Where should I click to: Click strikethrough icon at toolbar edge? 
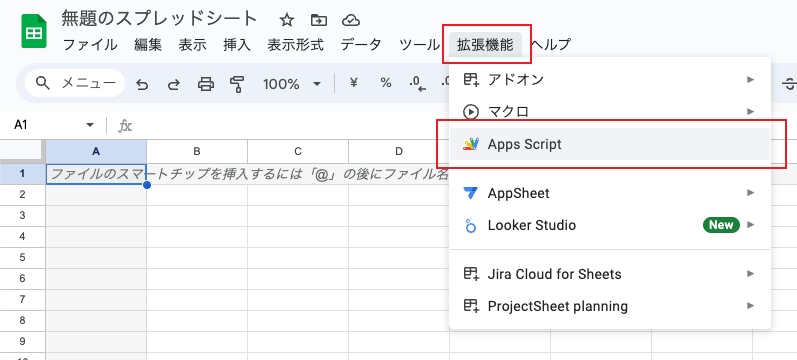pos(790,84)
